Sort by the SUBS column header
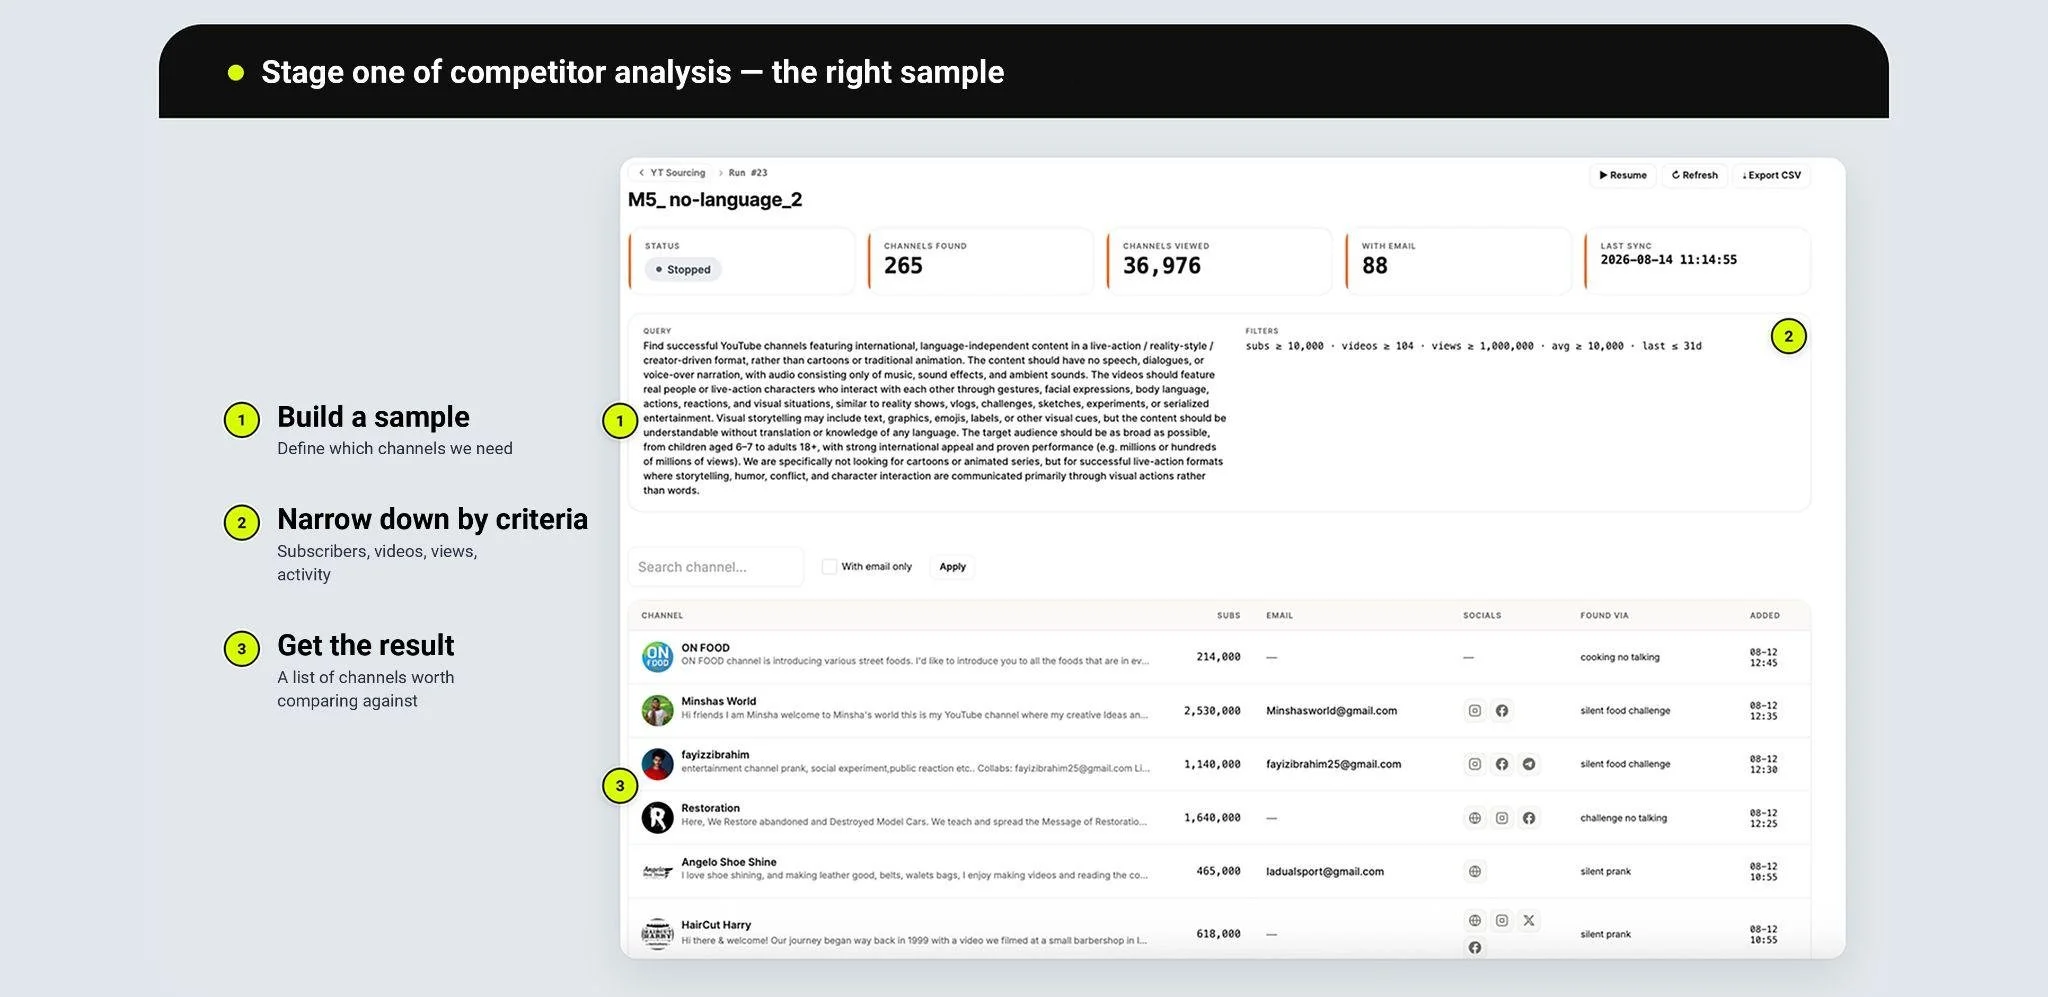The height and width of the screenshot is (997, 2048). point(1228,616)
